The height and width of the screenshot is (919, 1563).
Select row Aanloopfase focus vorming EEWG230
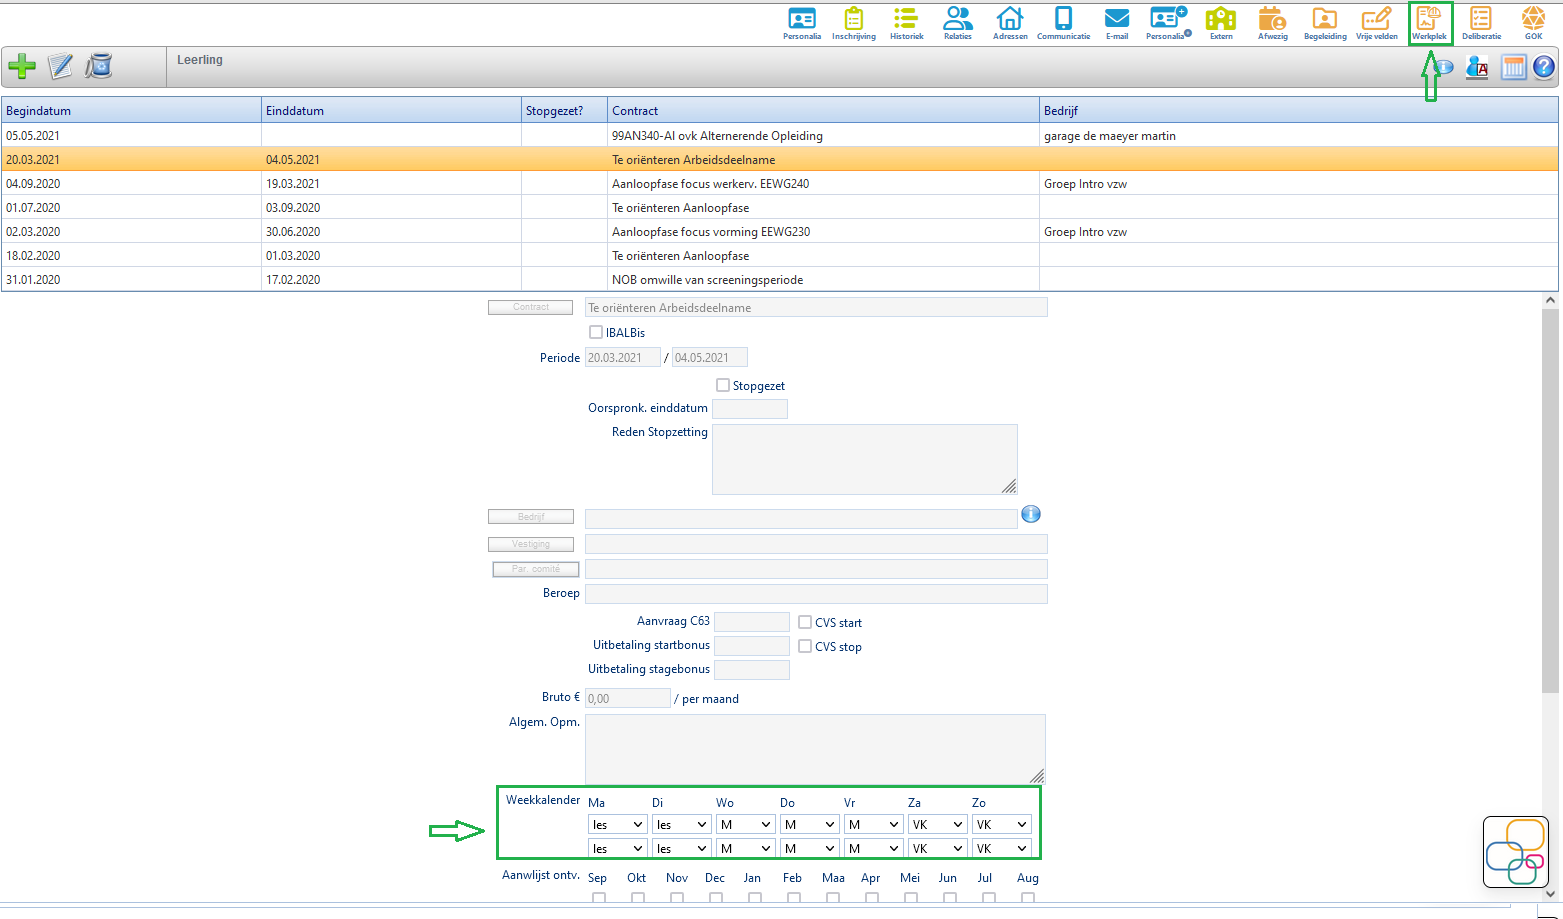click(x=780, y=231)
